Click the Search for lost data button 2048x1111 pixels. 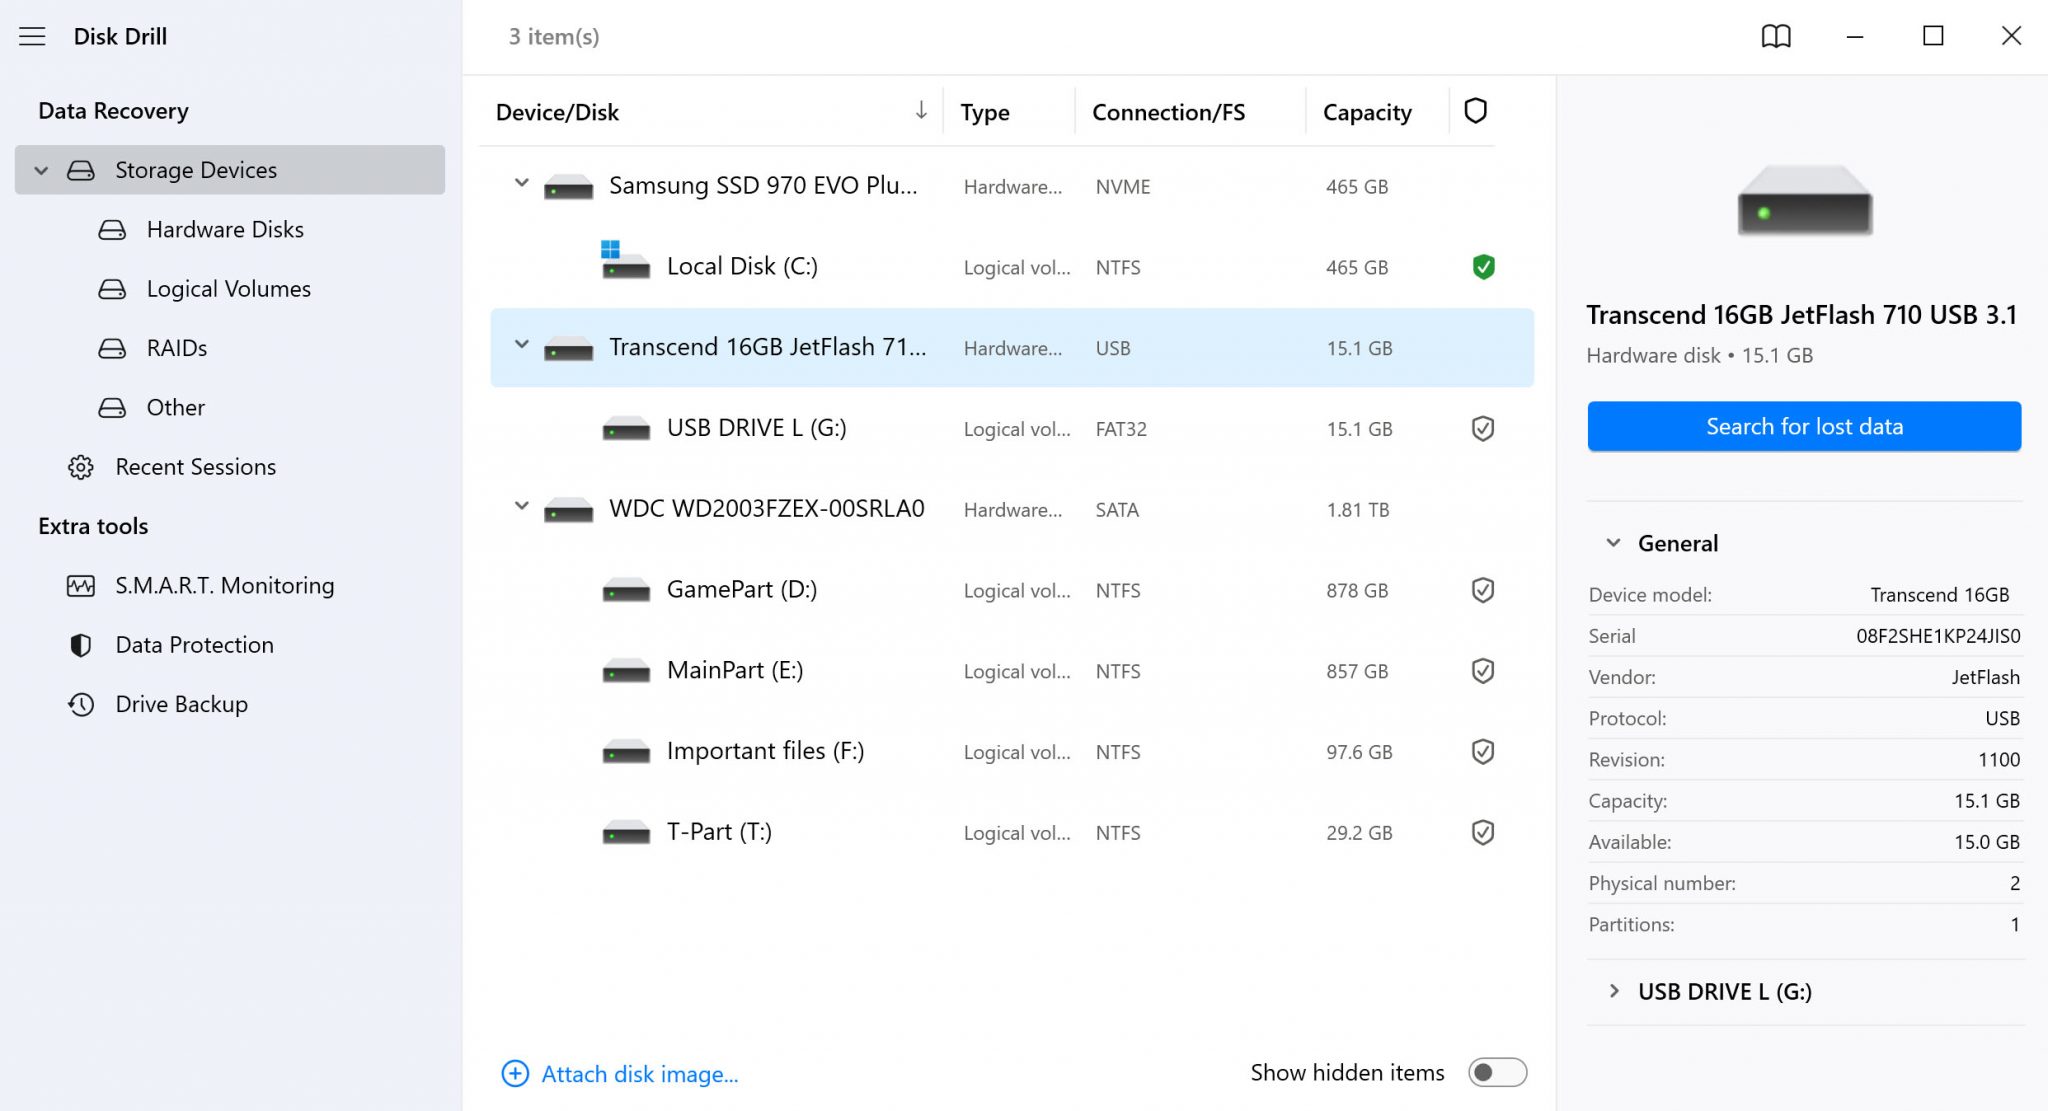coord(1803,426)
